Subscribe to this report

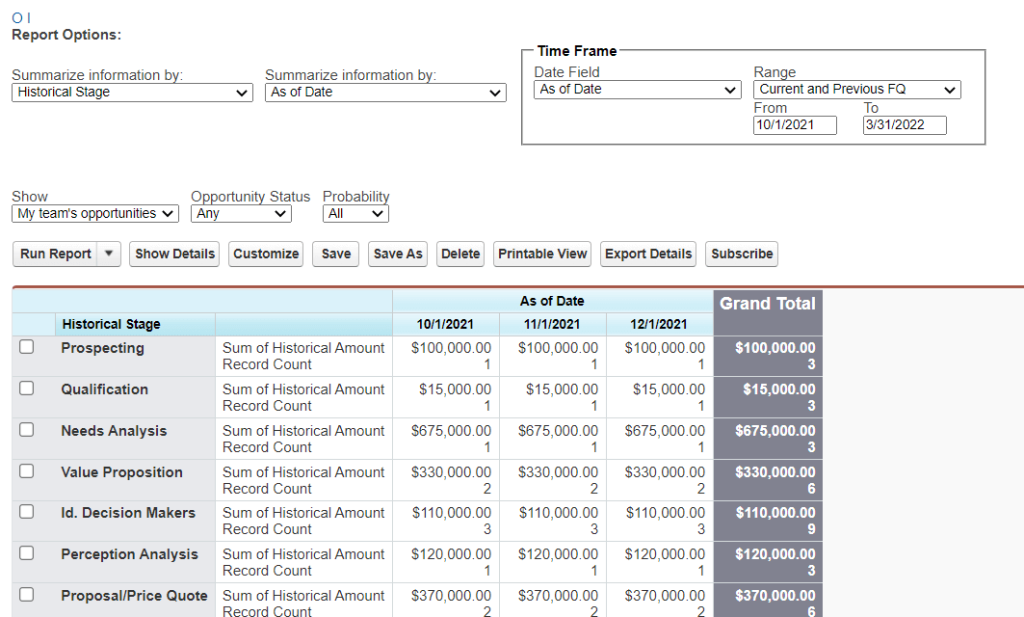[x=742, y=254]
